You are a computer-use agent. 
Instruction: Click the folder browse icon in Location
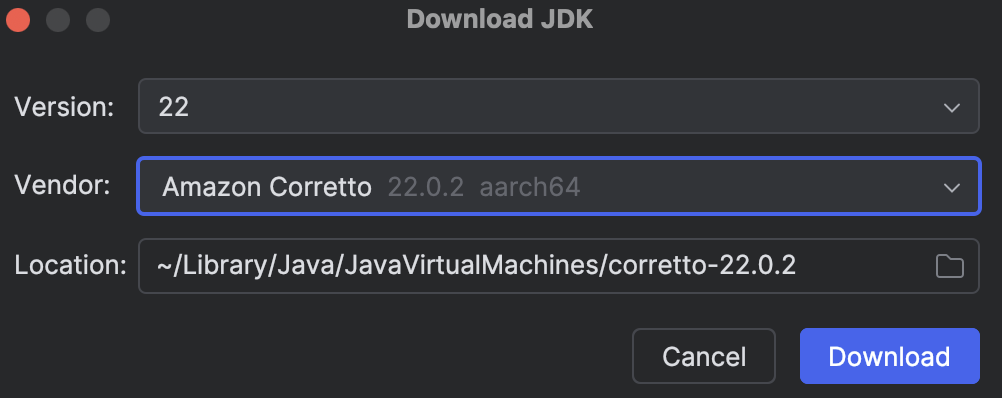coord(950,266)
